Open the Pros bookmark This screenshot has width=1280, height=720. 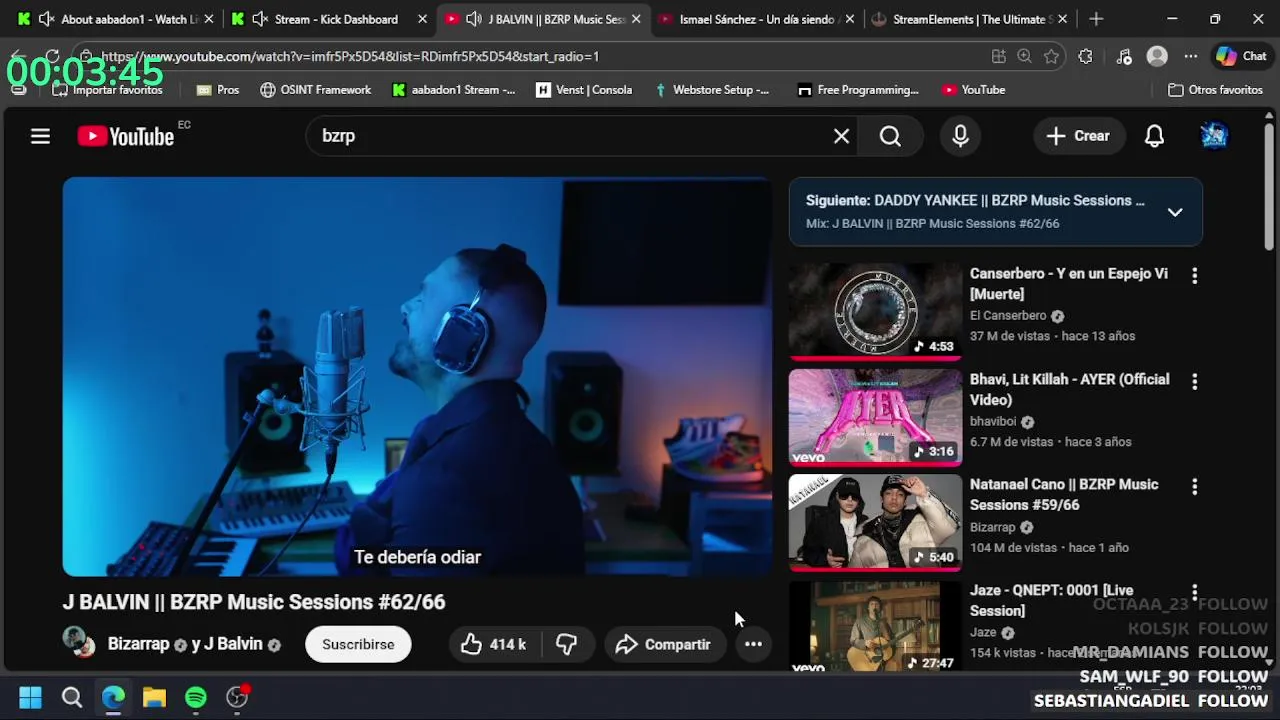(x=217, y=90)
